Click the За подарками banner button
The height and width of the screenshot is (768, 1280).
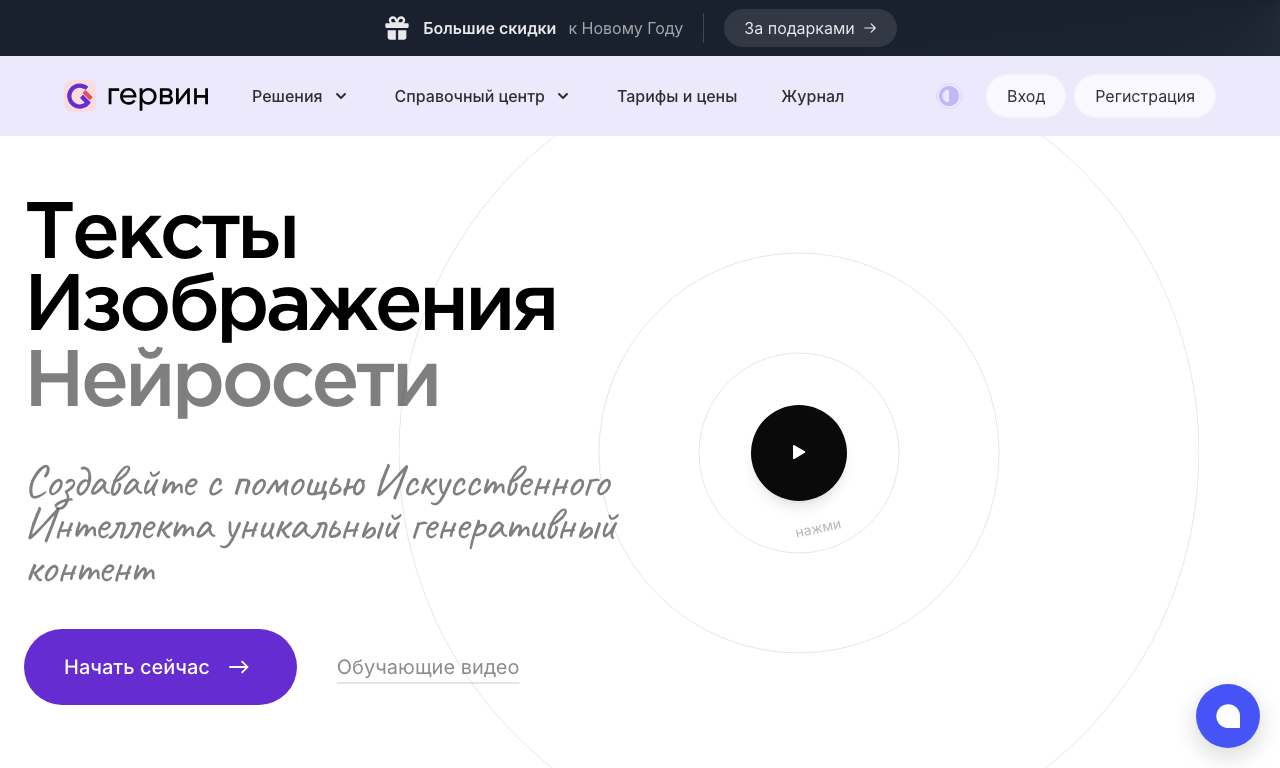click(810, 28)
